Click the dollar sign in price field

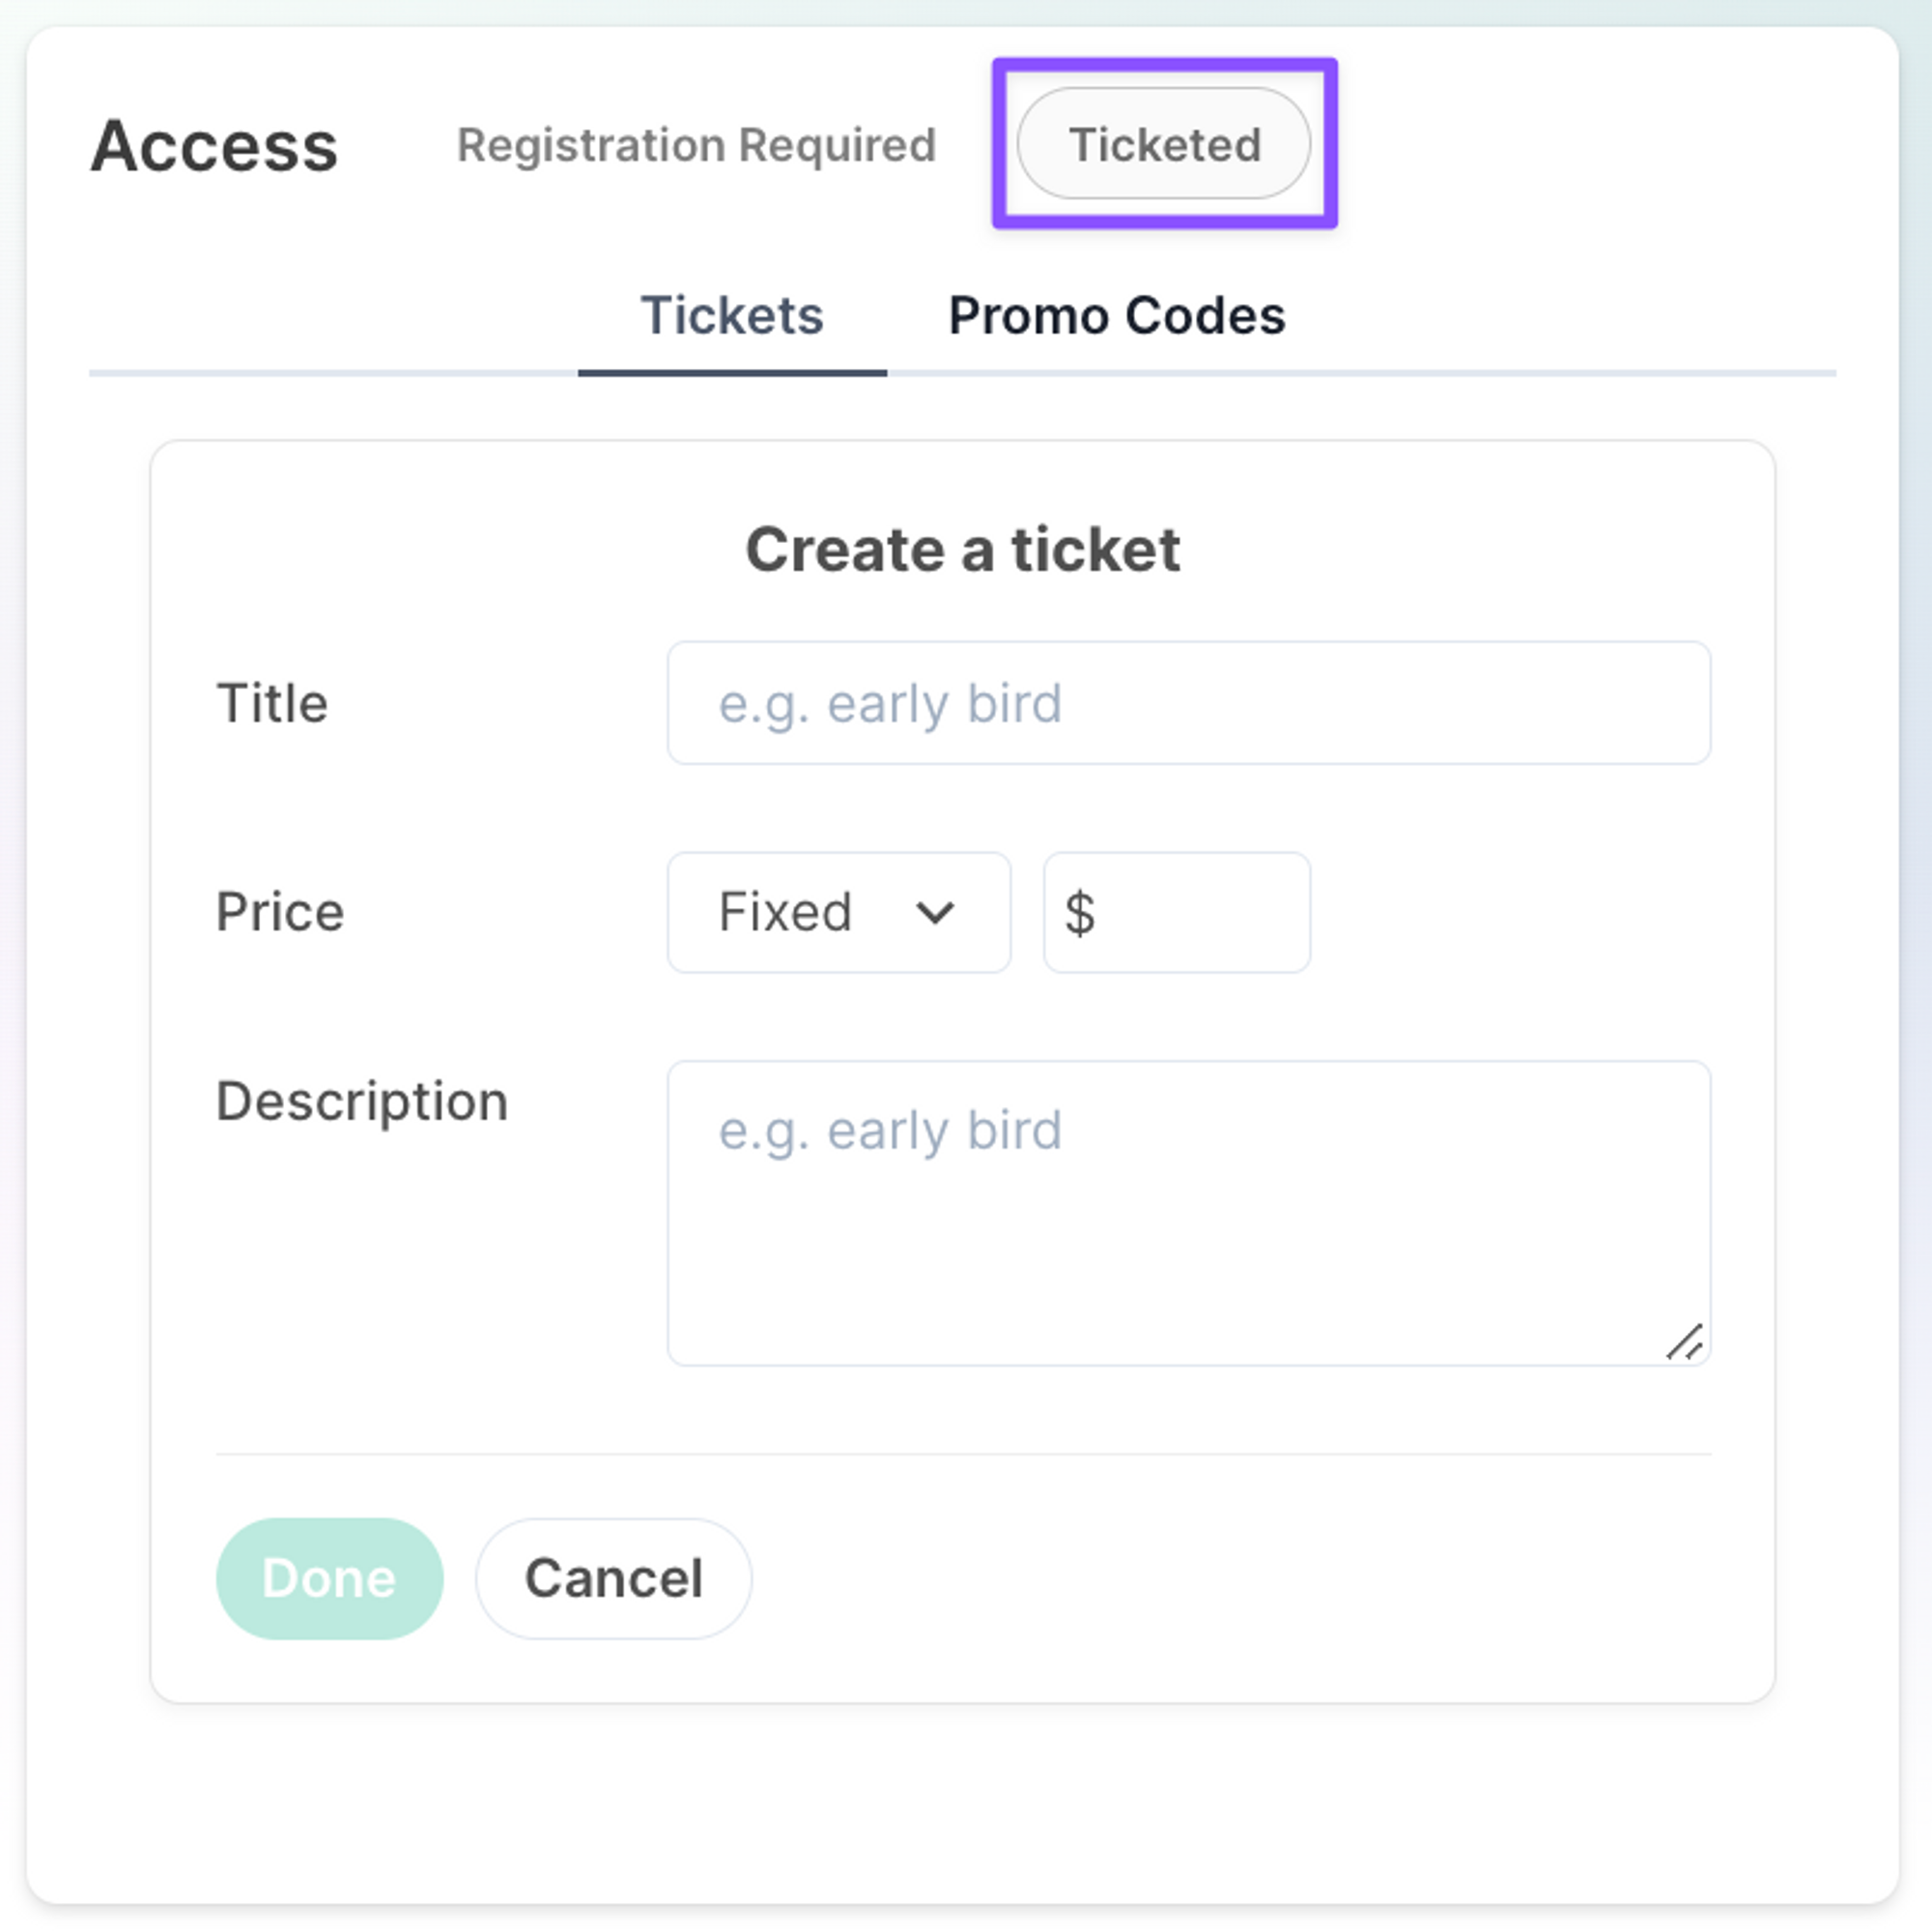point(1079,913)
